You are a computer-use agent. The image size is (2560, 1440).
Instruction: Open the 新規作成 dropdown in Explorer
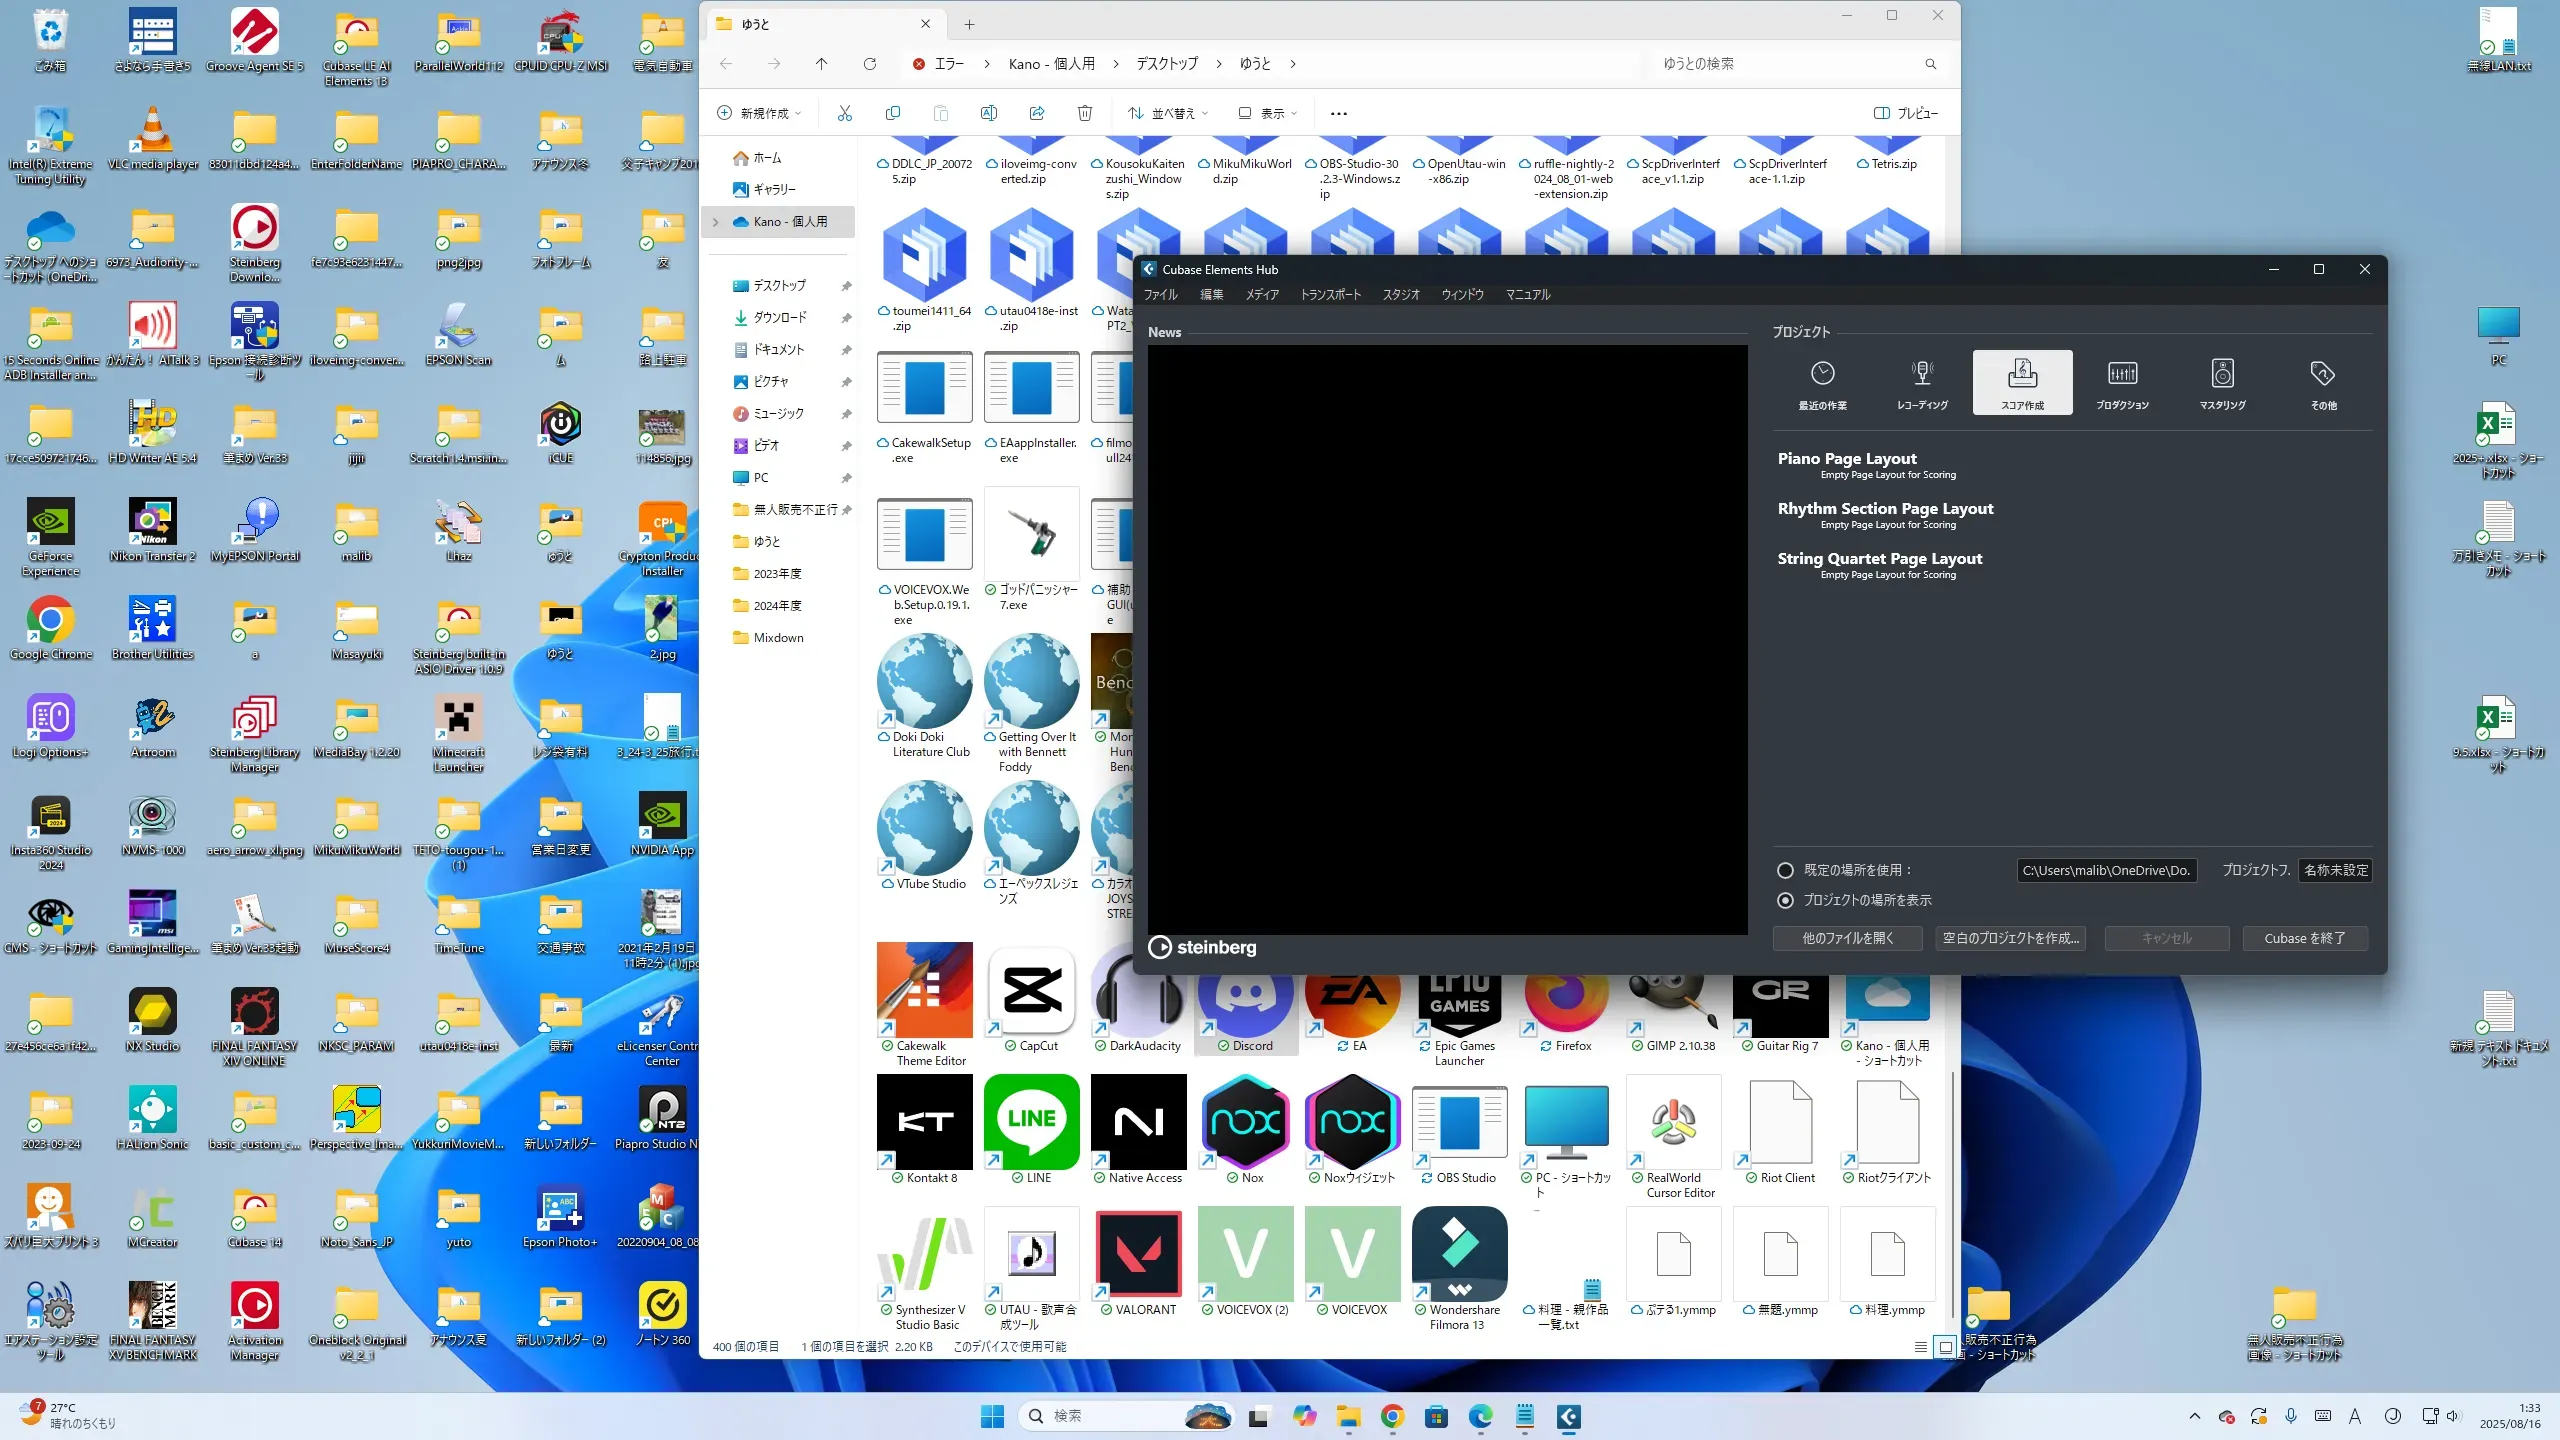point(759,113)
